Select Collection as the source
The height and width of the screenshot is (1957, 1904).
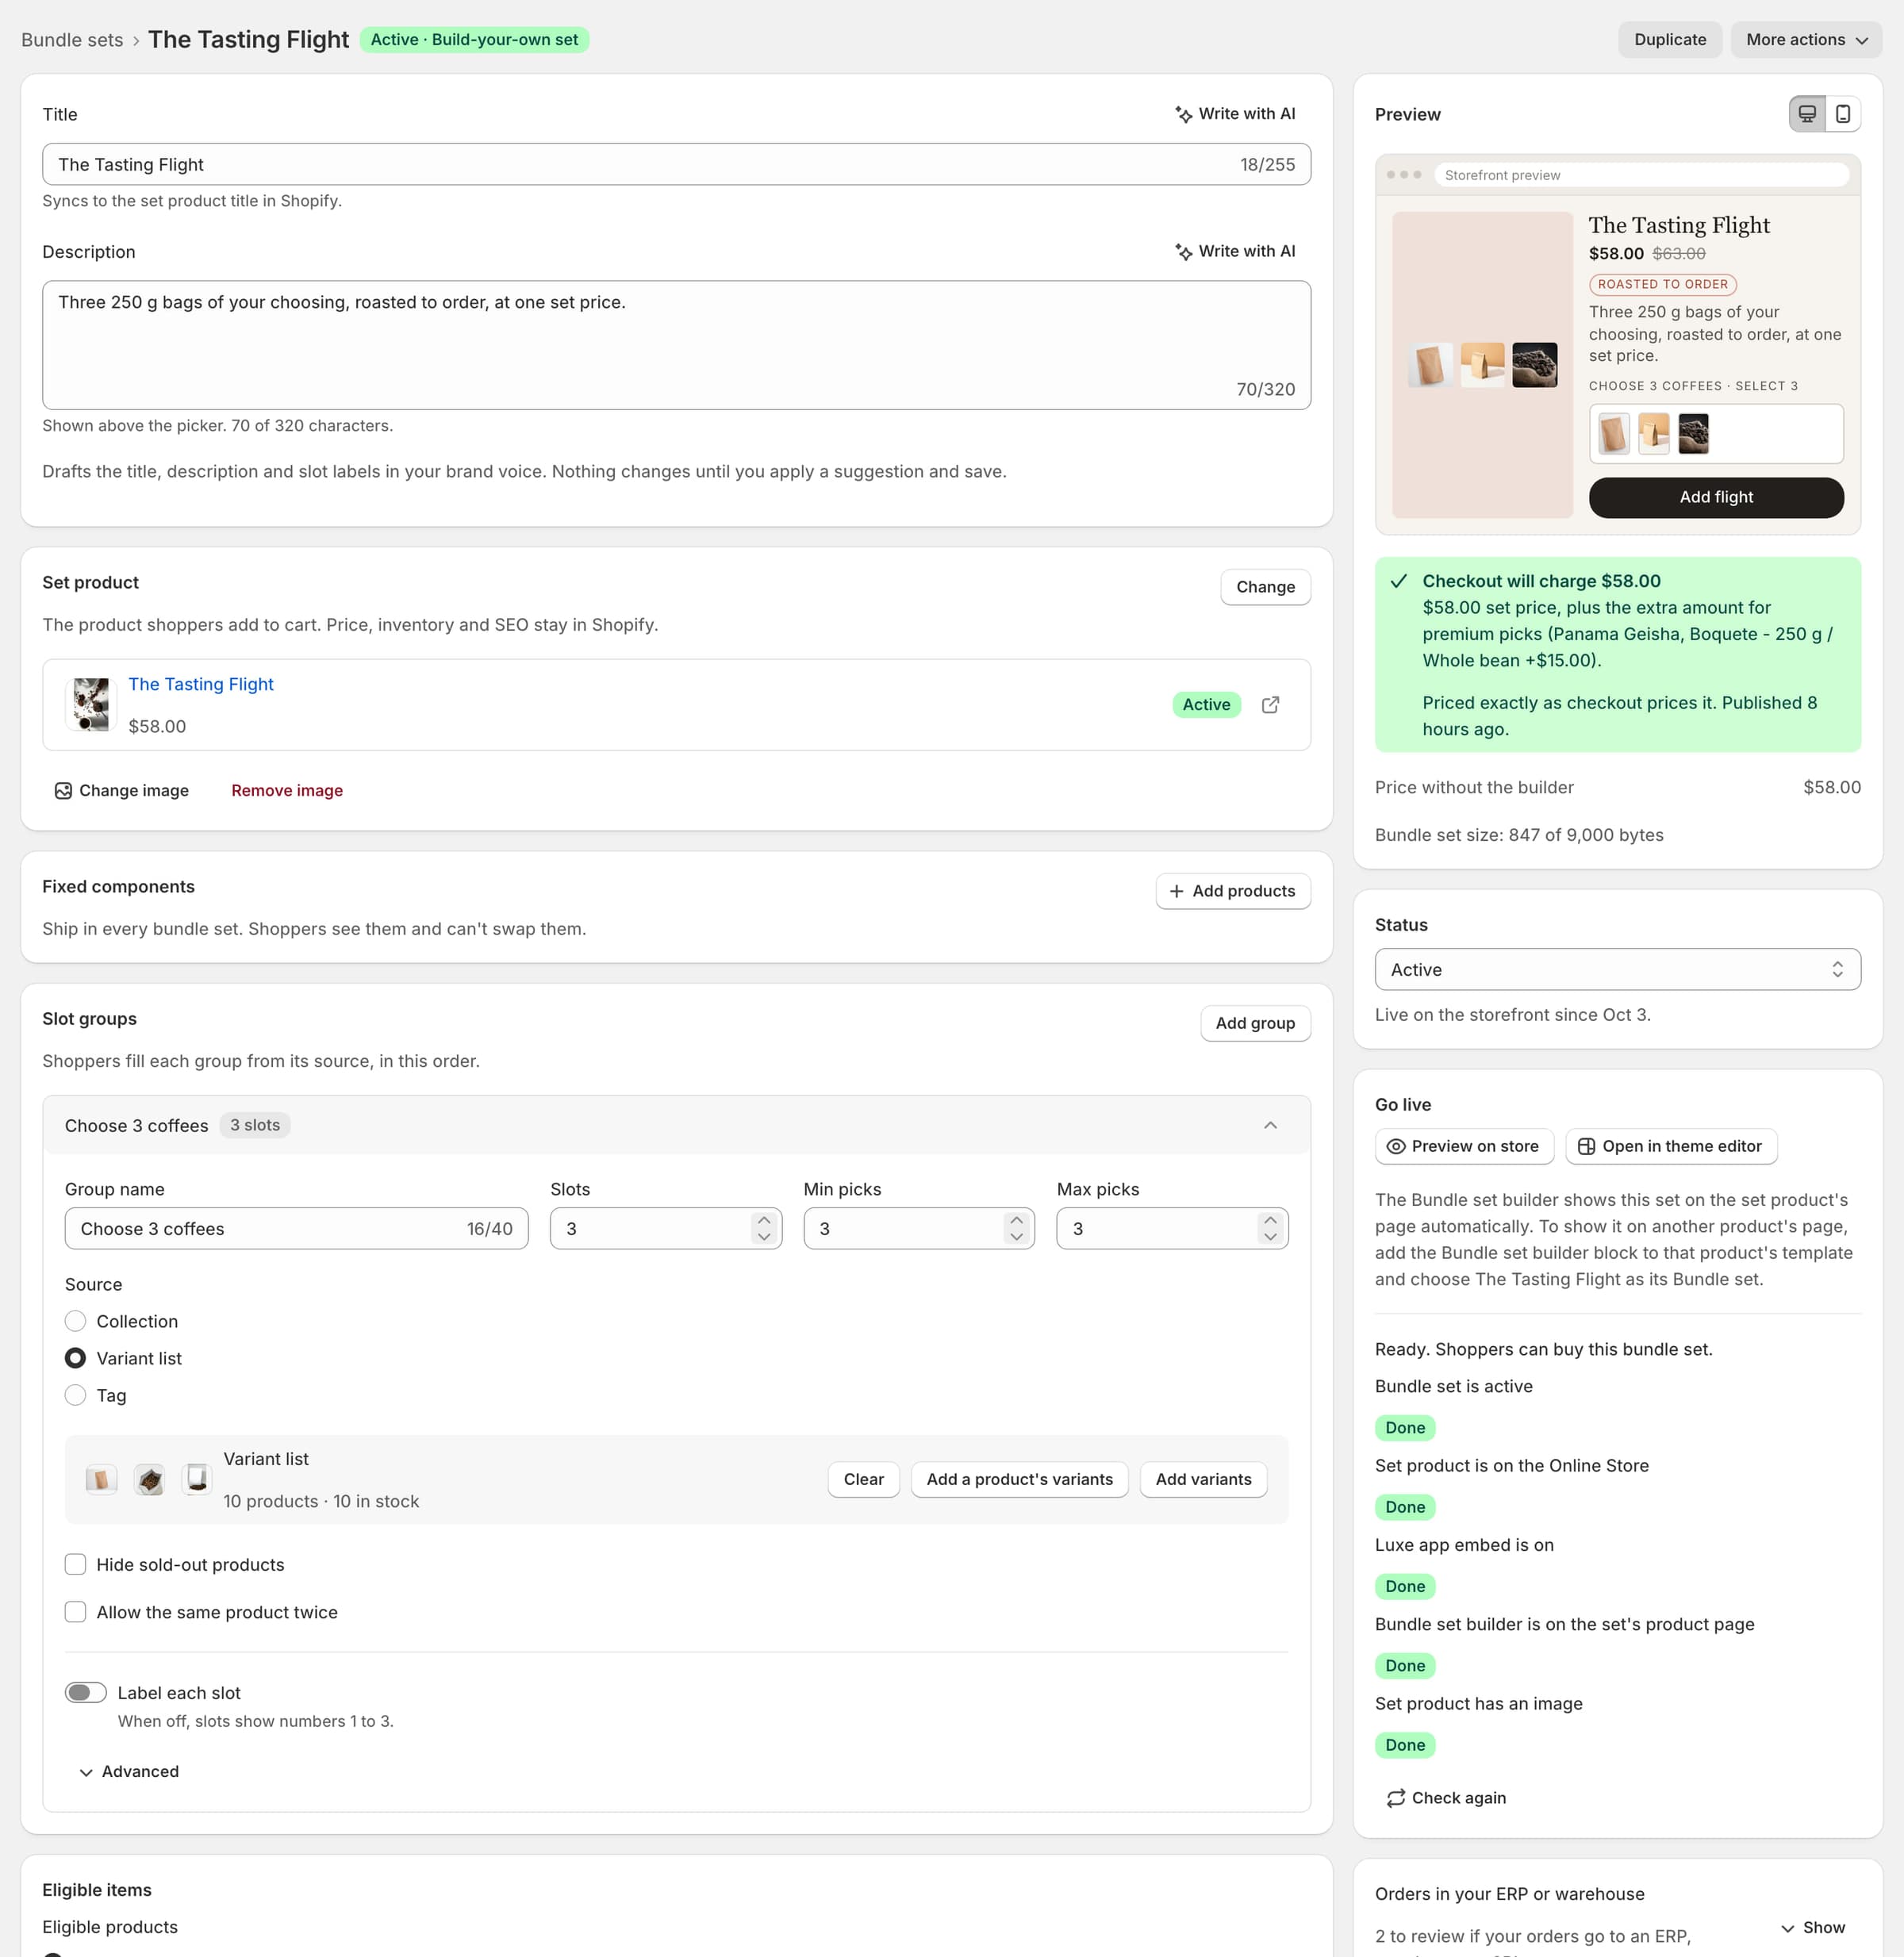(x=75, y=1321)
